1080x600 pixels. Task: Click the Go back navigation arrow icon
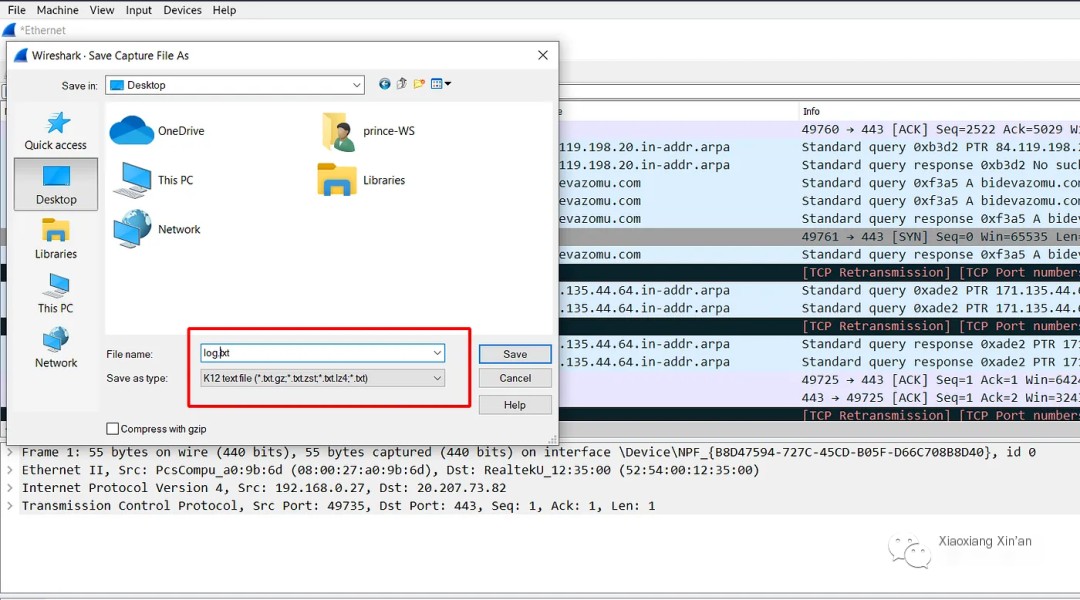(384, 84)
